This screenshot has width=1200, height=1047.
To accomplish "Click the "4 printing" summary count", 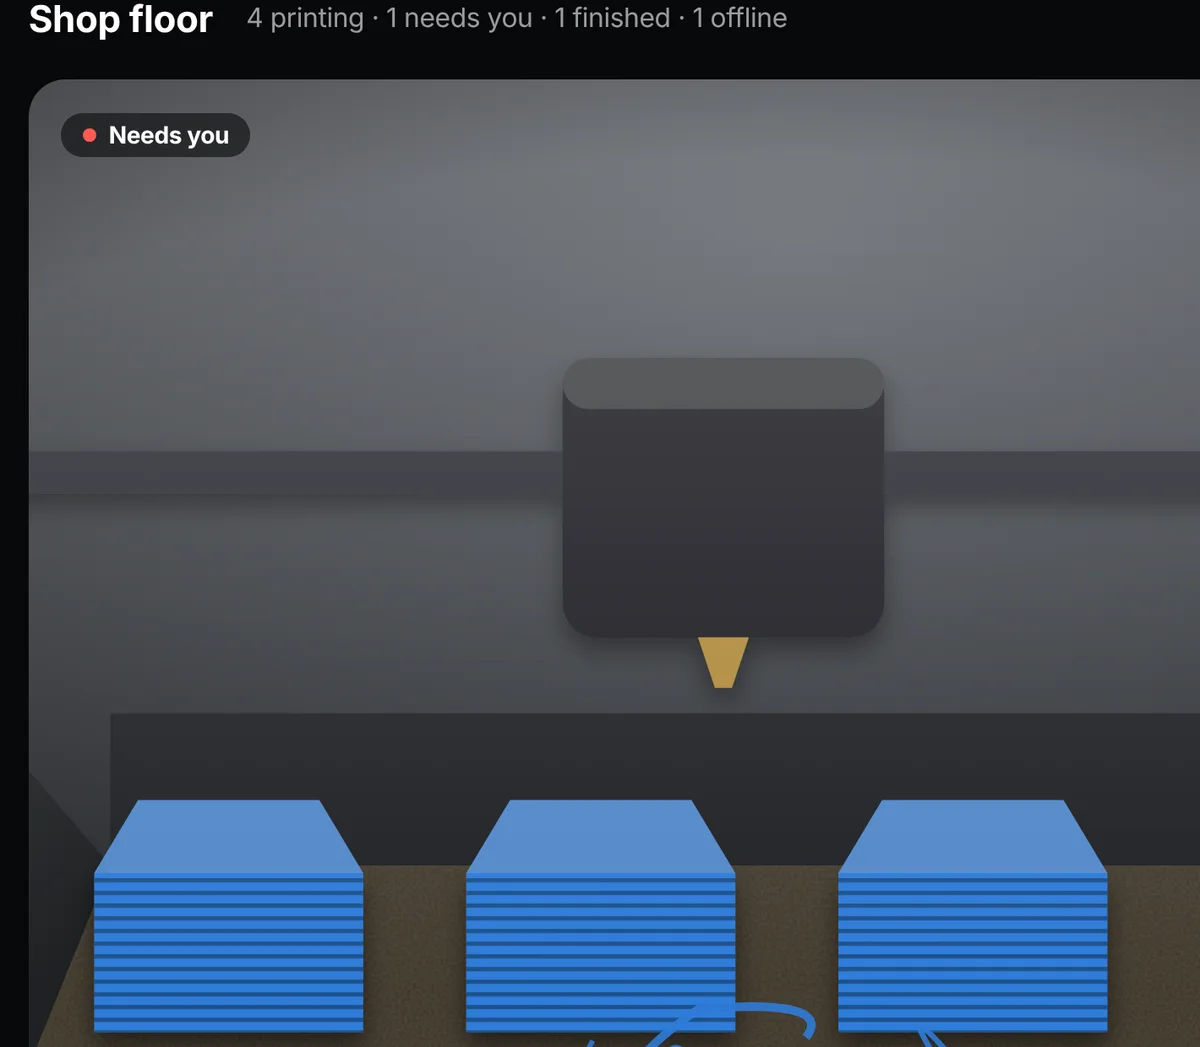I will 306,18.
